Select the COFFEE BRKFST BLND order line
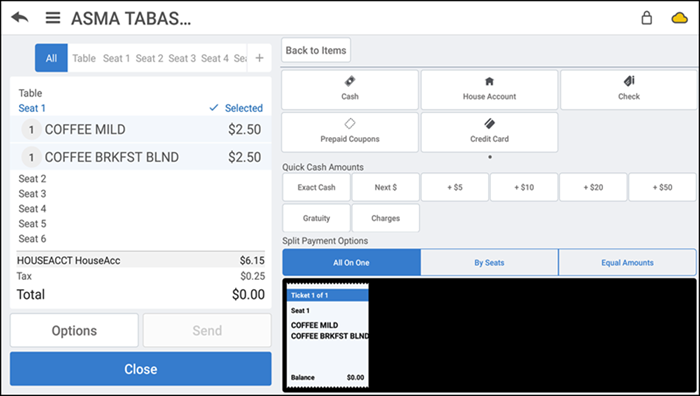700x396 pixels. pos(141,157)
